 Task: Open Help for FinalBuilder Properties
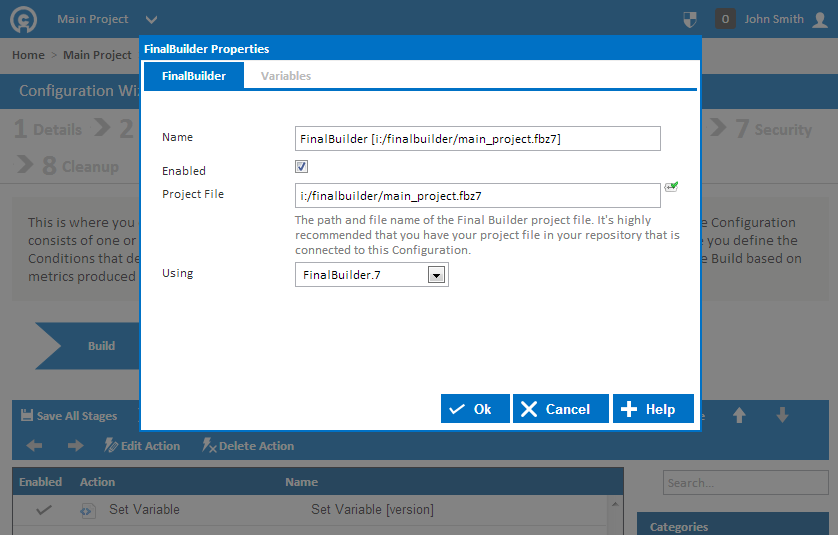[x=653, y=409]
